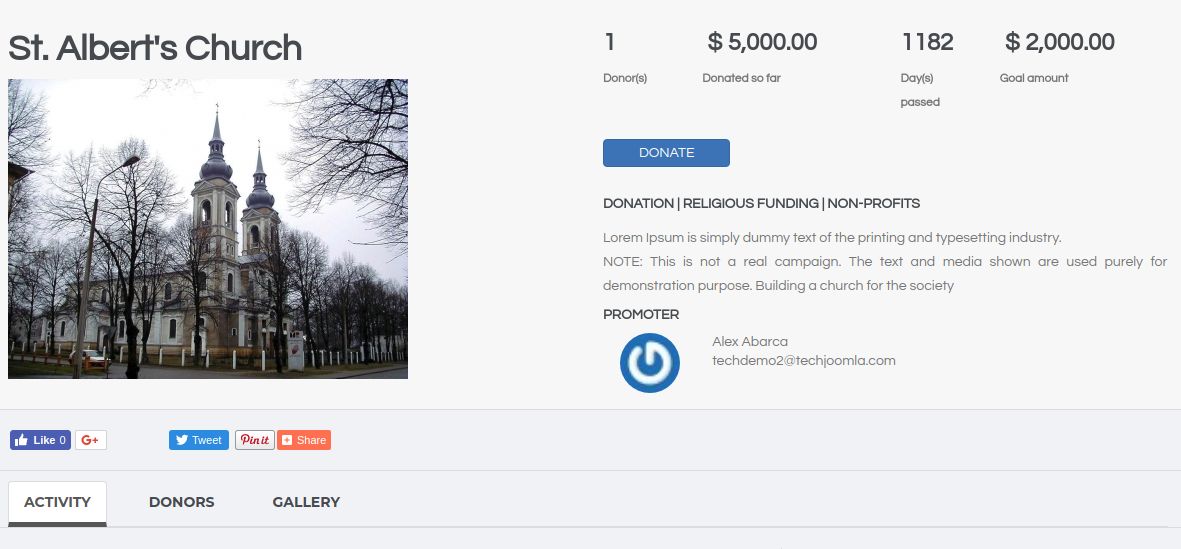Click the Twitter Tweet button
The width and height of the screenshot is (1181, 549).
pyautogui.click(x=199, y=440)
